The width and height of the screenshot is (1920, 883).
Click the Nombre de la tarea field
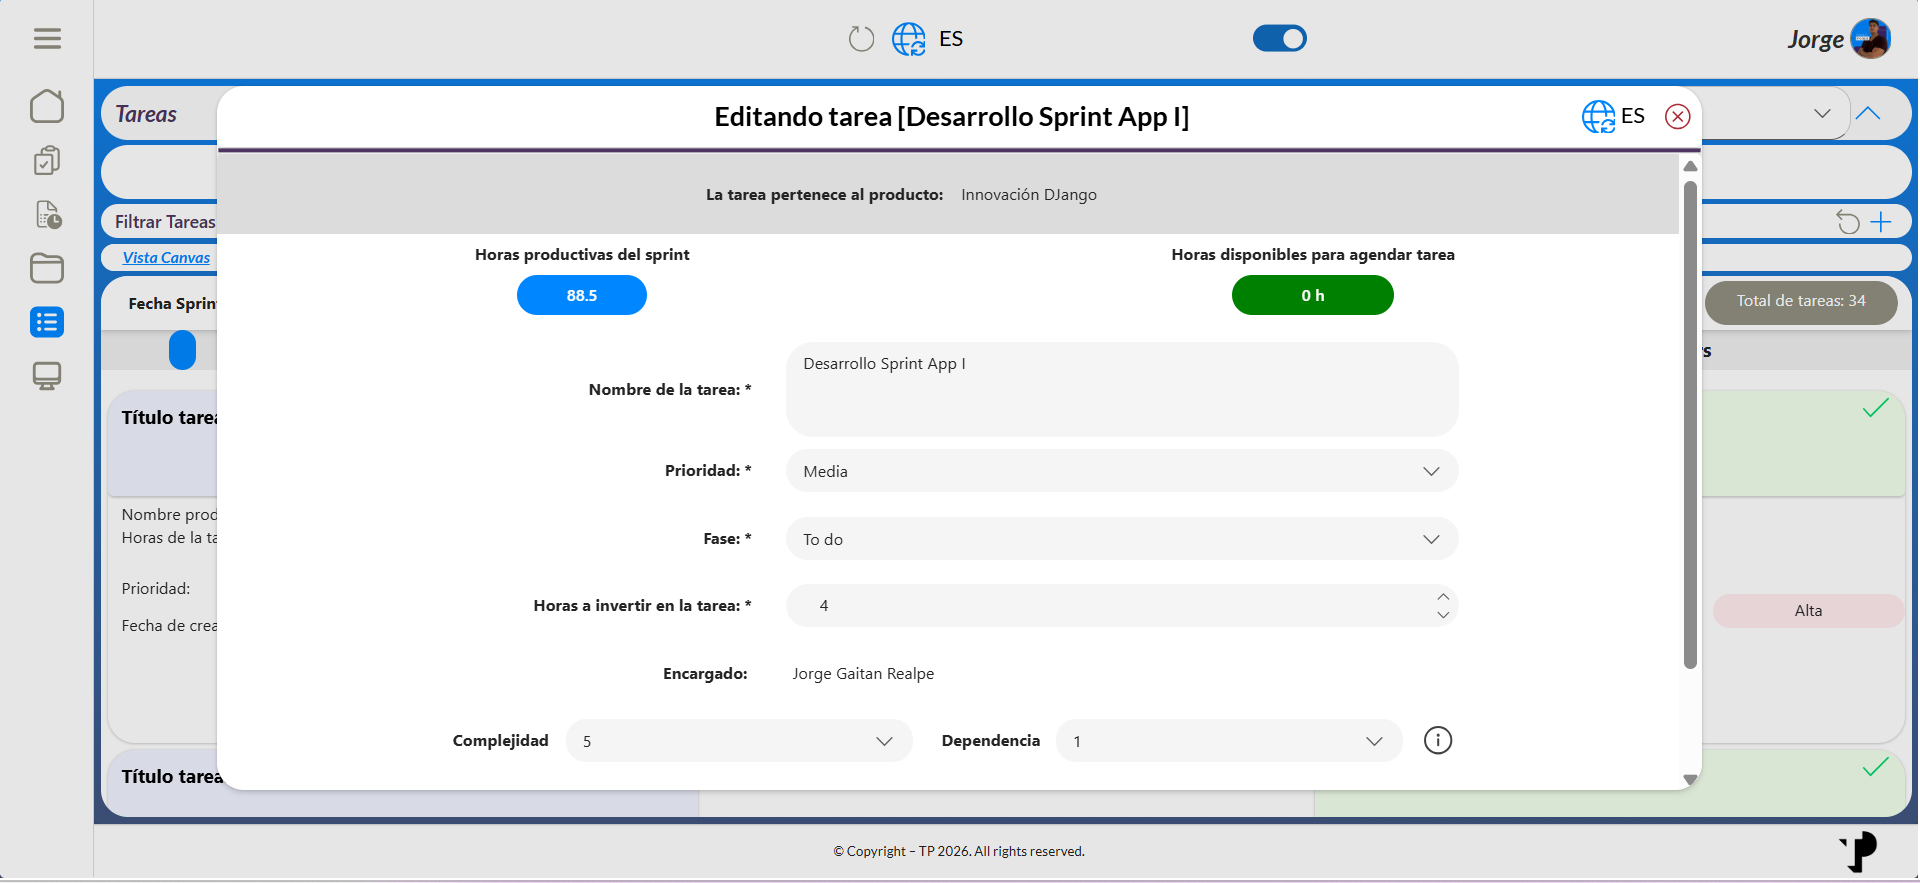click(1122, 389)
